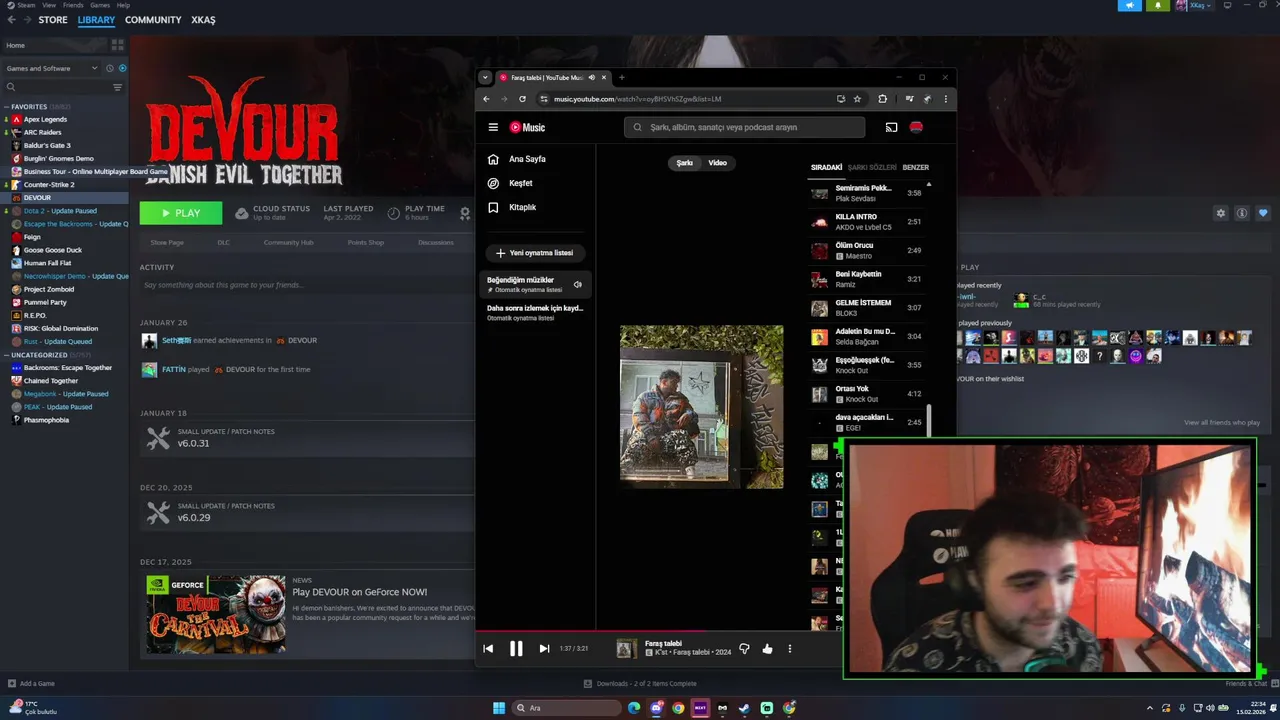The width and height of the screenshot is (1280, 720).
Task: Select the SIRADAKİ tab
Action: pos(826,167)
